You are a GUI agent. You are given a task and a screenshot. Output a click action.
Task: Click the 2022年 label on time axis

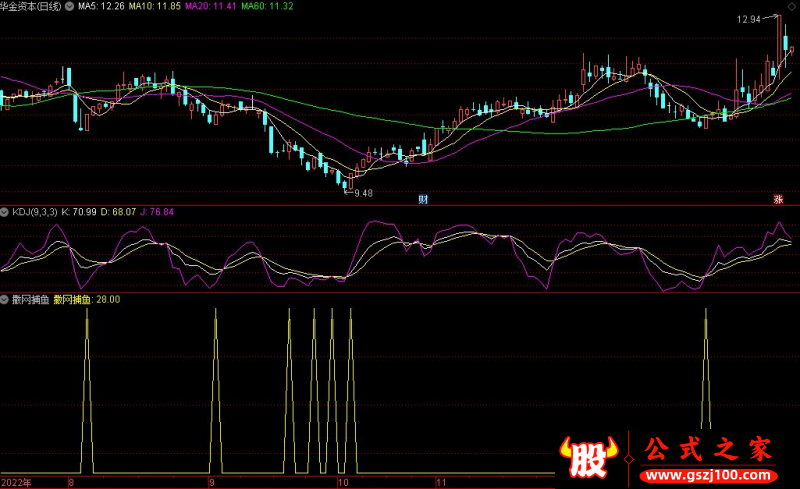coord(16,481)
